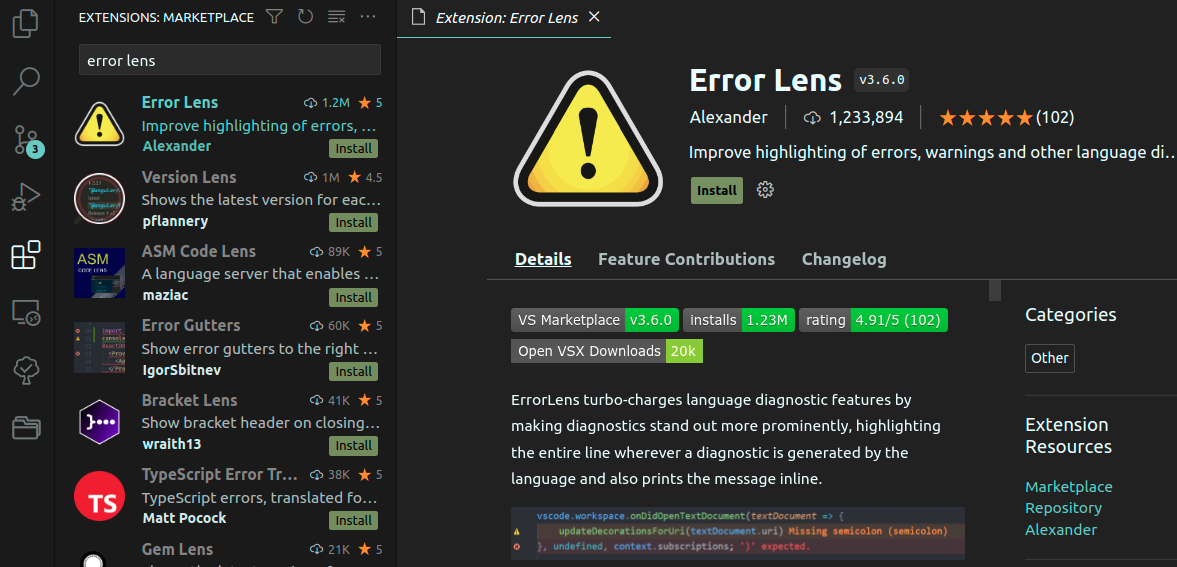Click the wraith13 publisher name

[x=172, y=445]
